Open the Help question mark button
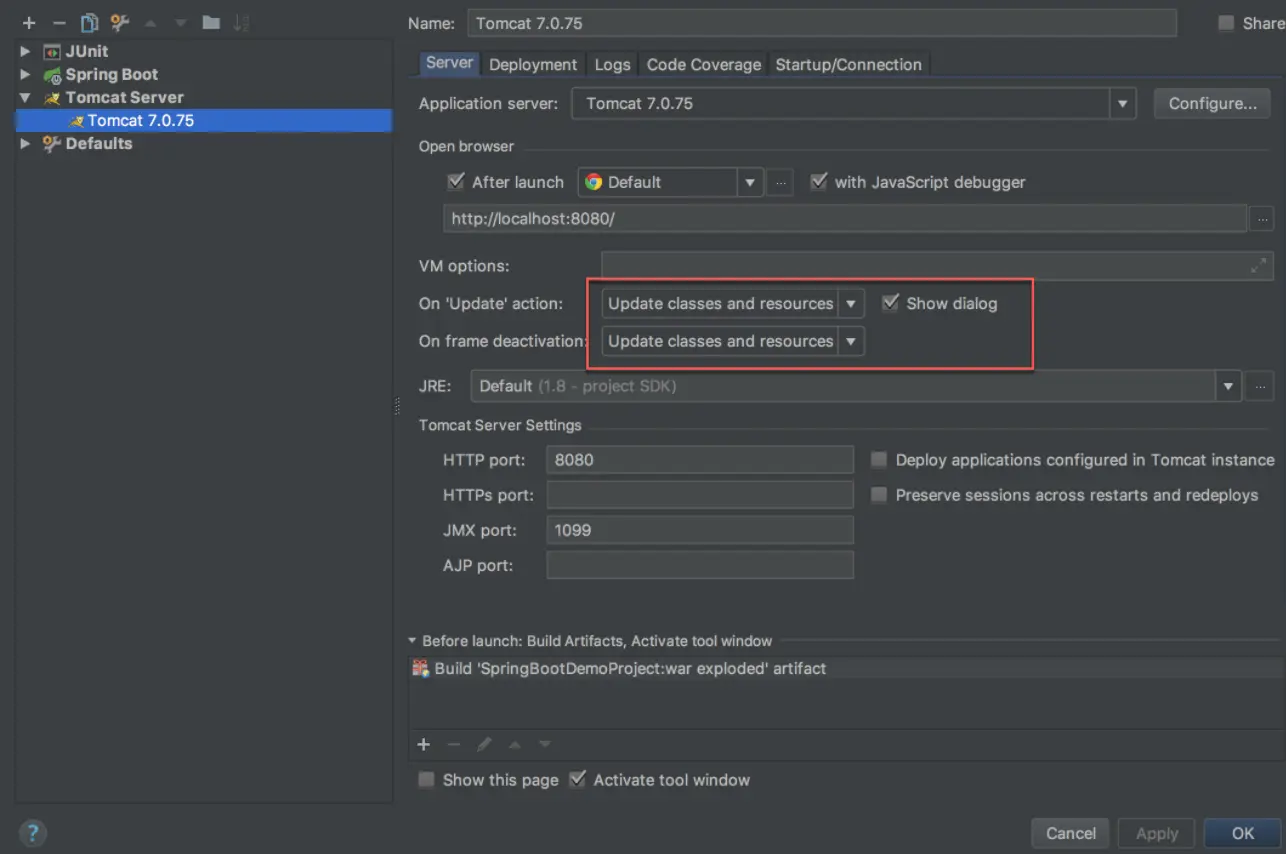 (x=32, y=832)
